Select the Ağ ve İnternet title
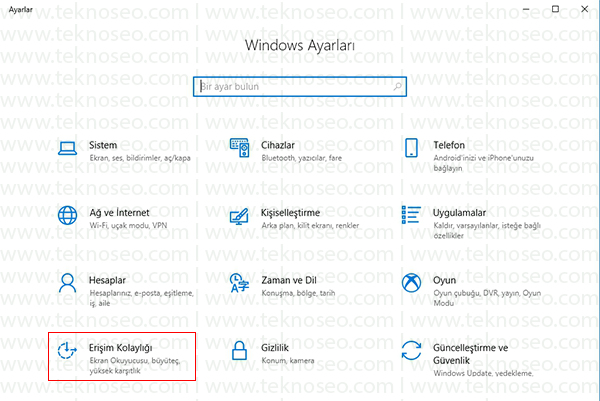Viewport: 600px width, 401px height. click(x=119, y=213)
